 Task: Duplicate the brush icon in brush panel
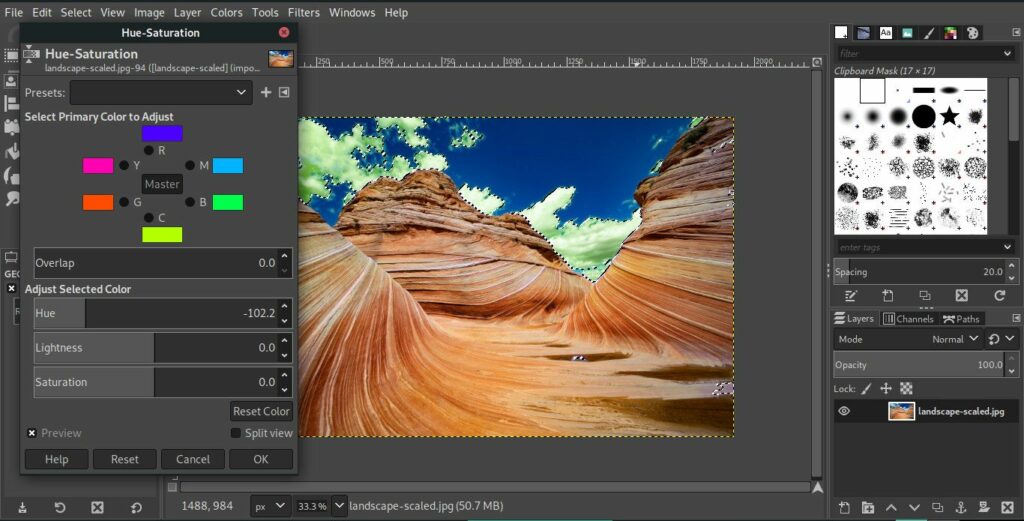click(924, 296)
